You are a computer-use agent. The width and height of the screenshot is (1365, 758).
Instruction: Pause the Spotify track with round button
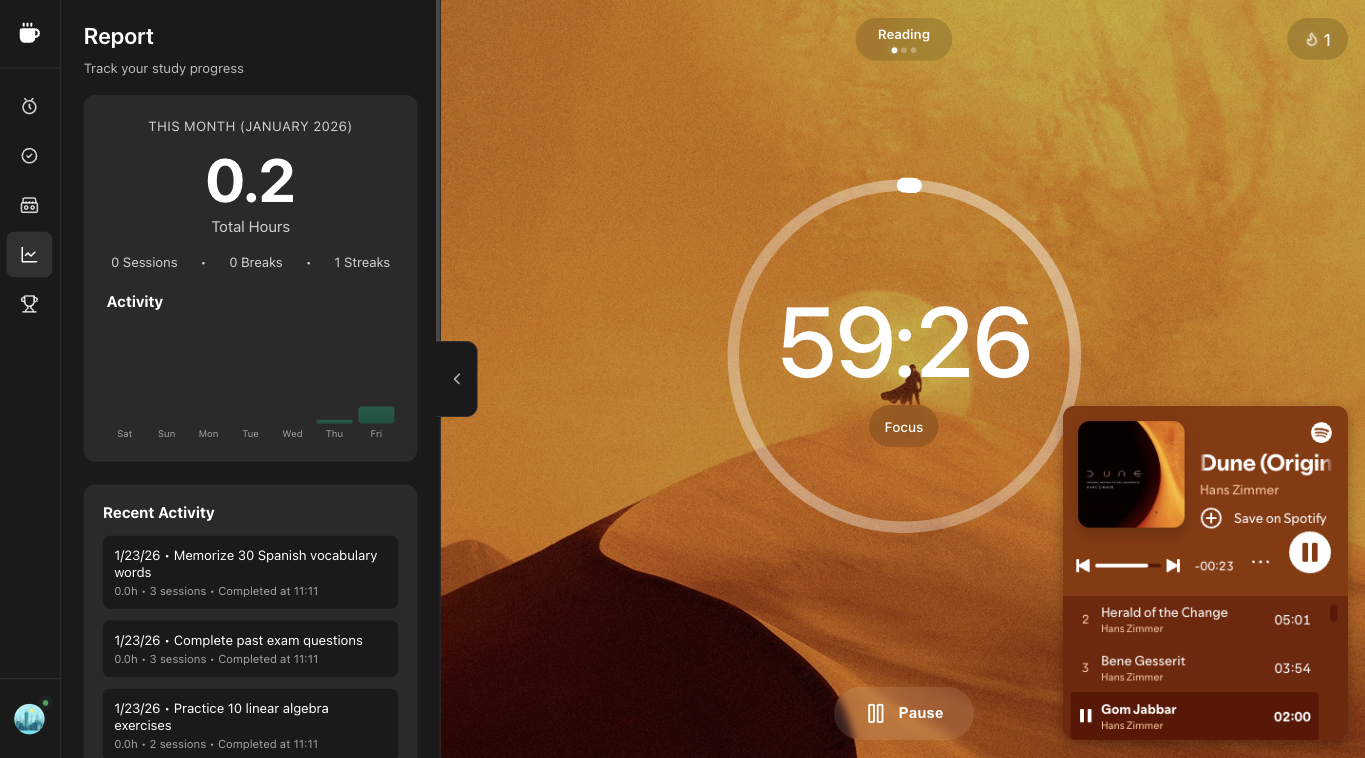point(1309,552)
